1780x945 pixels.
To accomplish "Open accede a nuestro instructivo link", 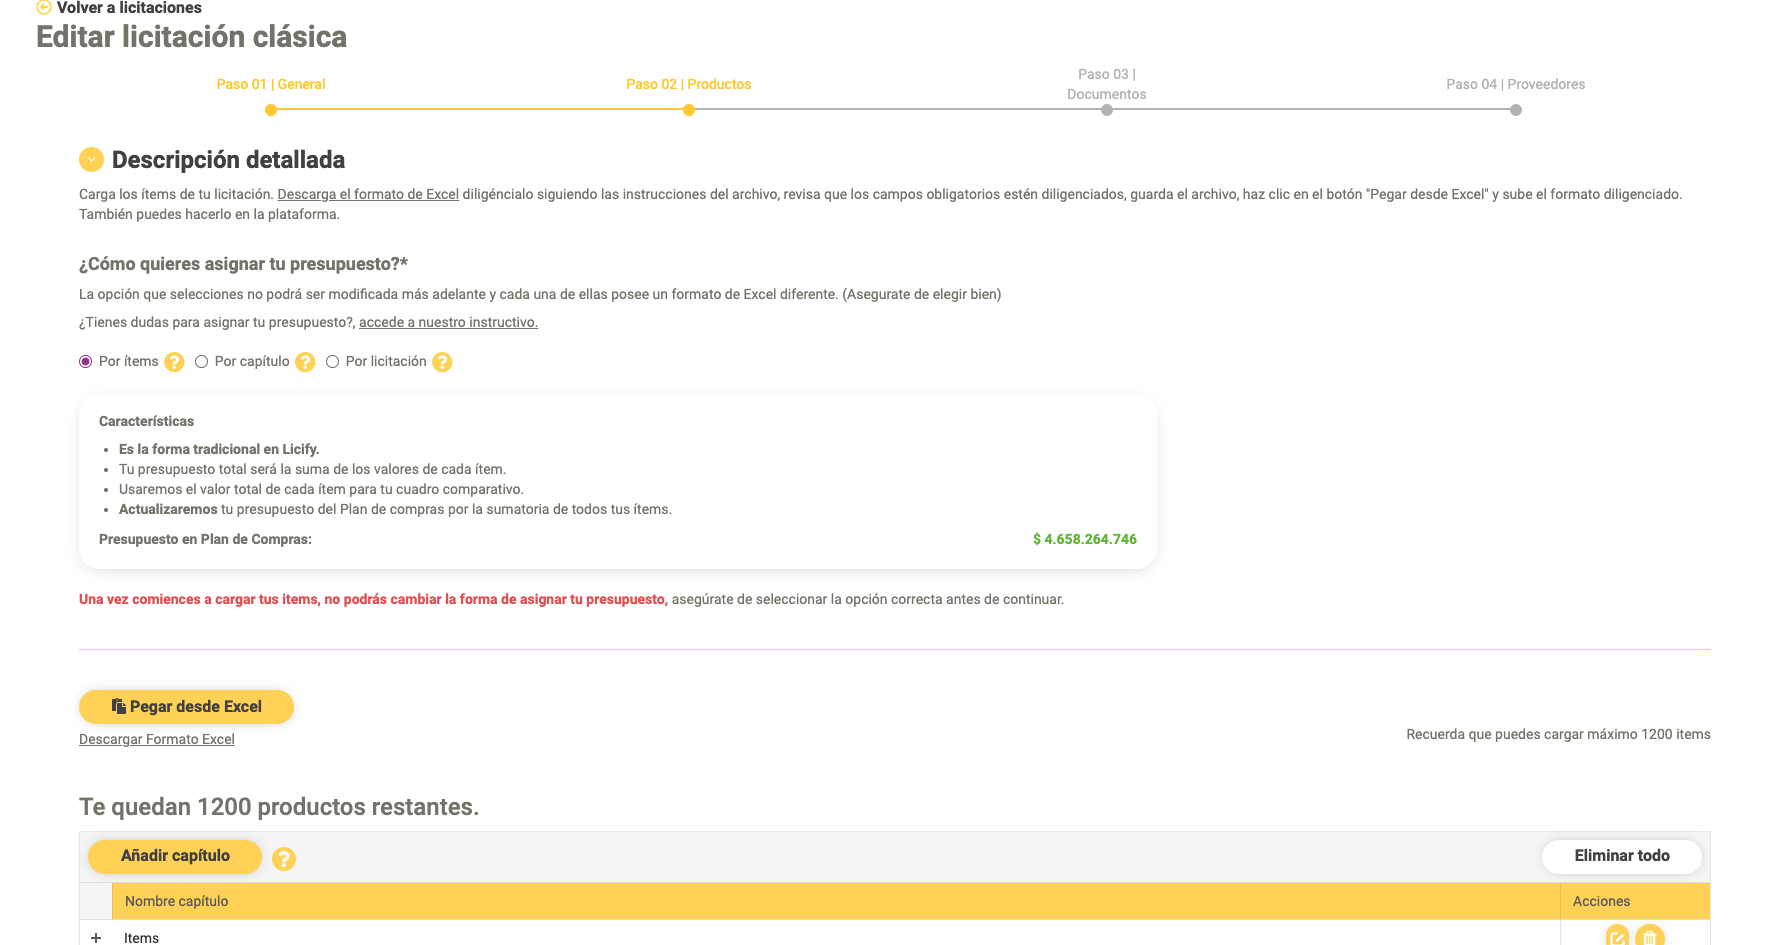I will click(448, 322).
